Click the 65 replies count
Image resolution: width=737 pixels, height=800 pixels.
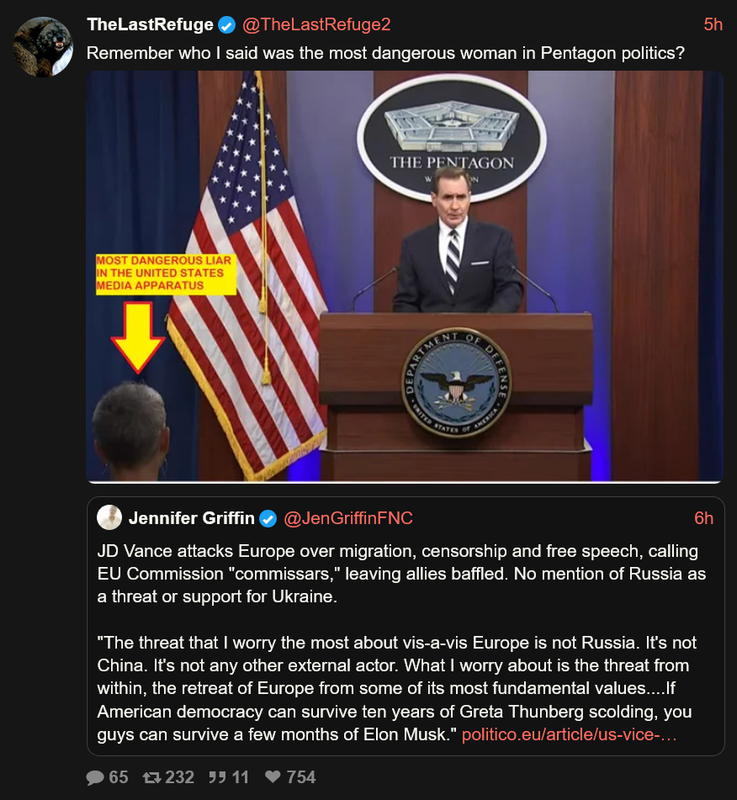click(118, 777)
